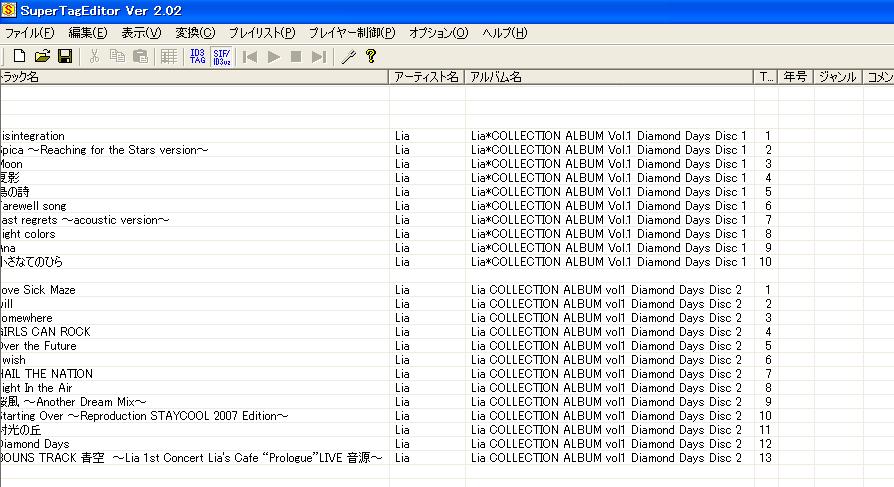Sort by アーティスト名 column header
The width and height of the screenshot is (894, 487).
(x=426, y=77)
